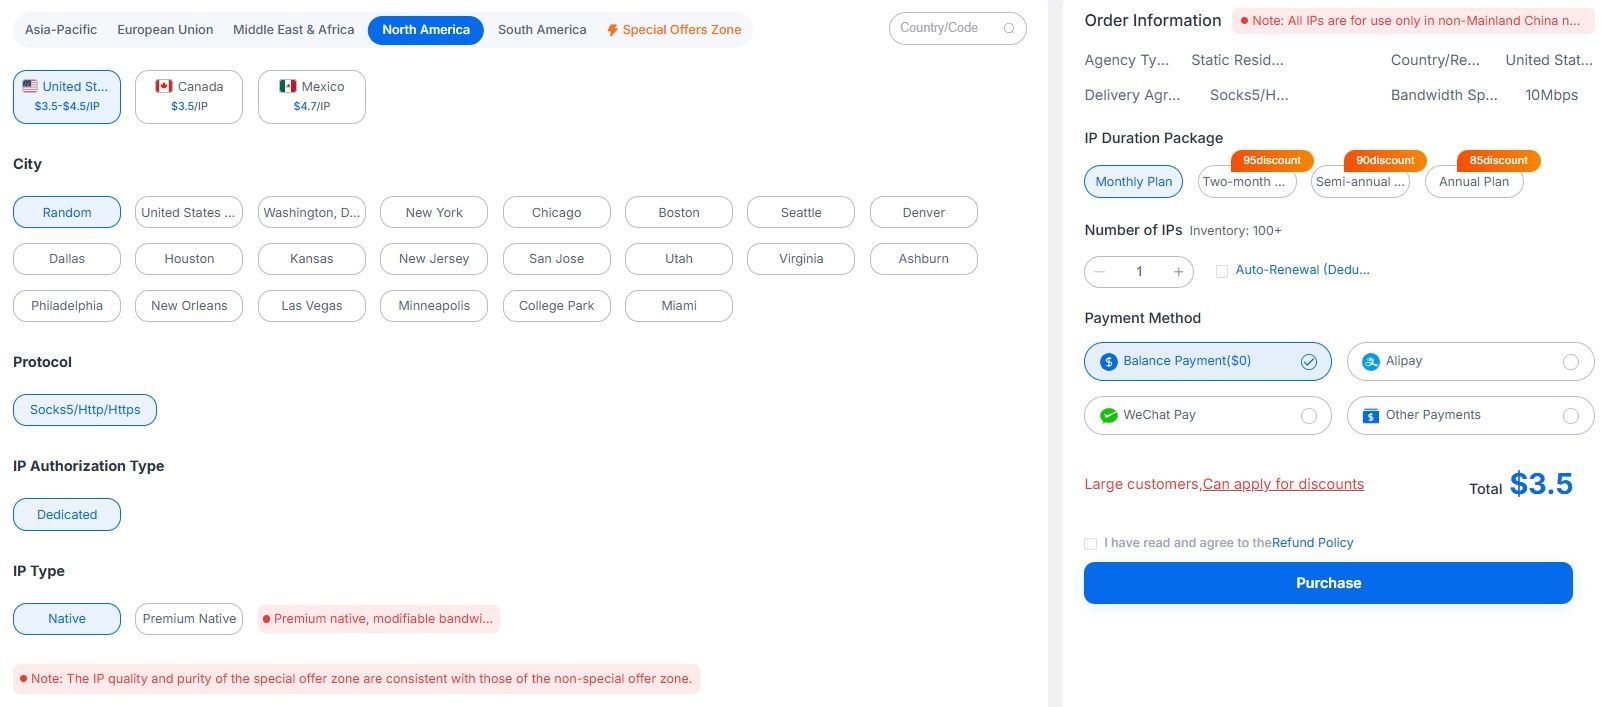Select the Alipay radio button
The width and height of the screenshot is (1607, 707).
pyautogui.click(x=1571, y=362)
